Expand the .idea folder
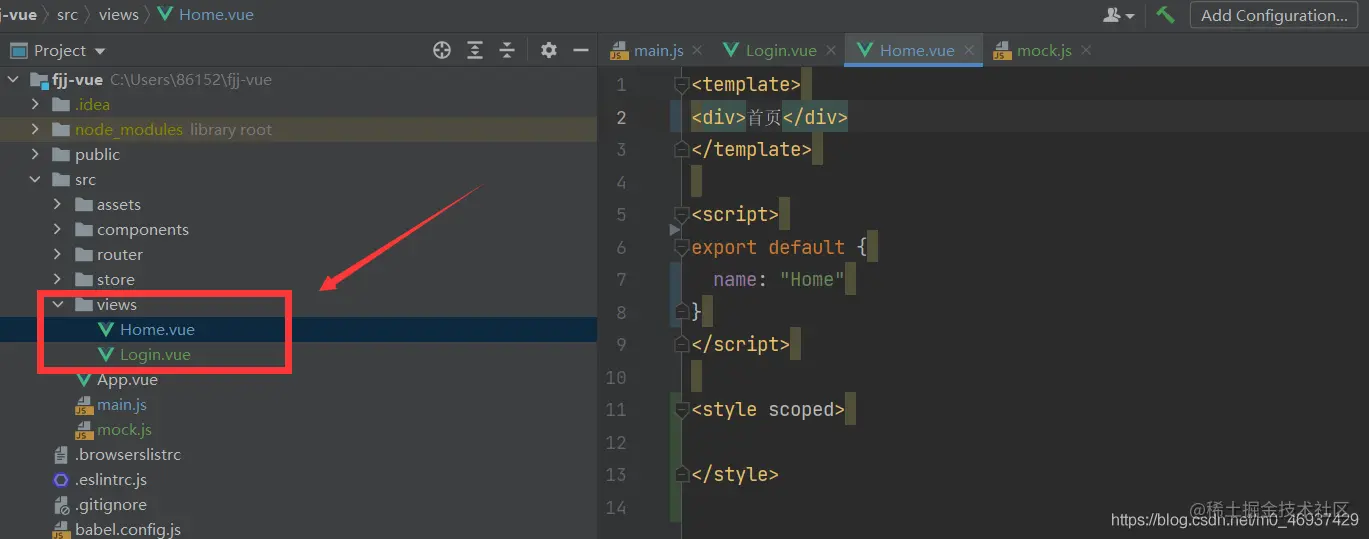Screen dimensions: 1369x539 35,104
